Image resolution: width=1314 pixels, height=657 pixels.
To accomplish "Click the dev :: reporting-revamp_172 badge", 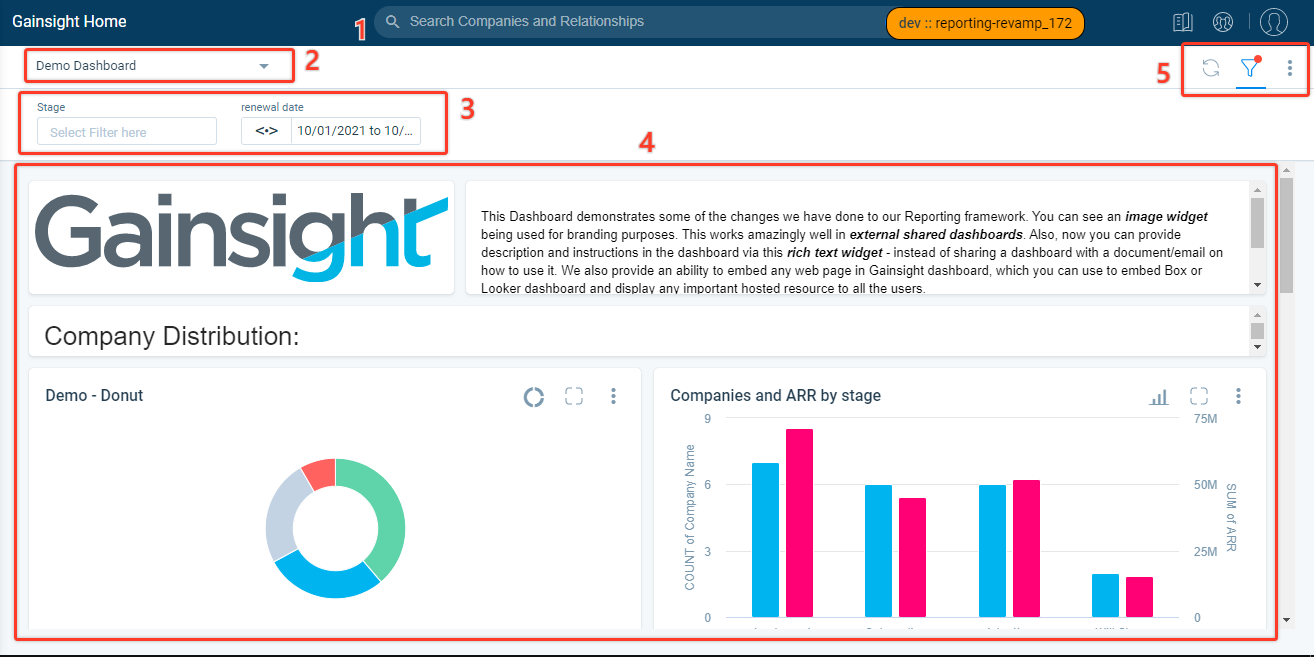I will 985,23.
